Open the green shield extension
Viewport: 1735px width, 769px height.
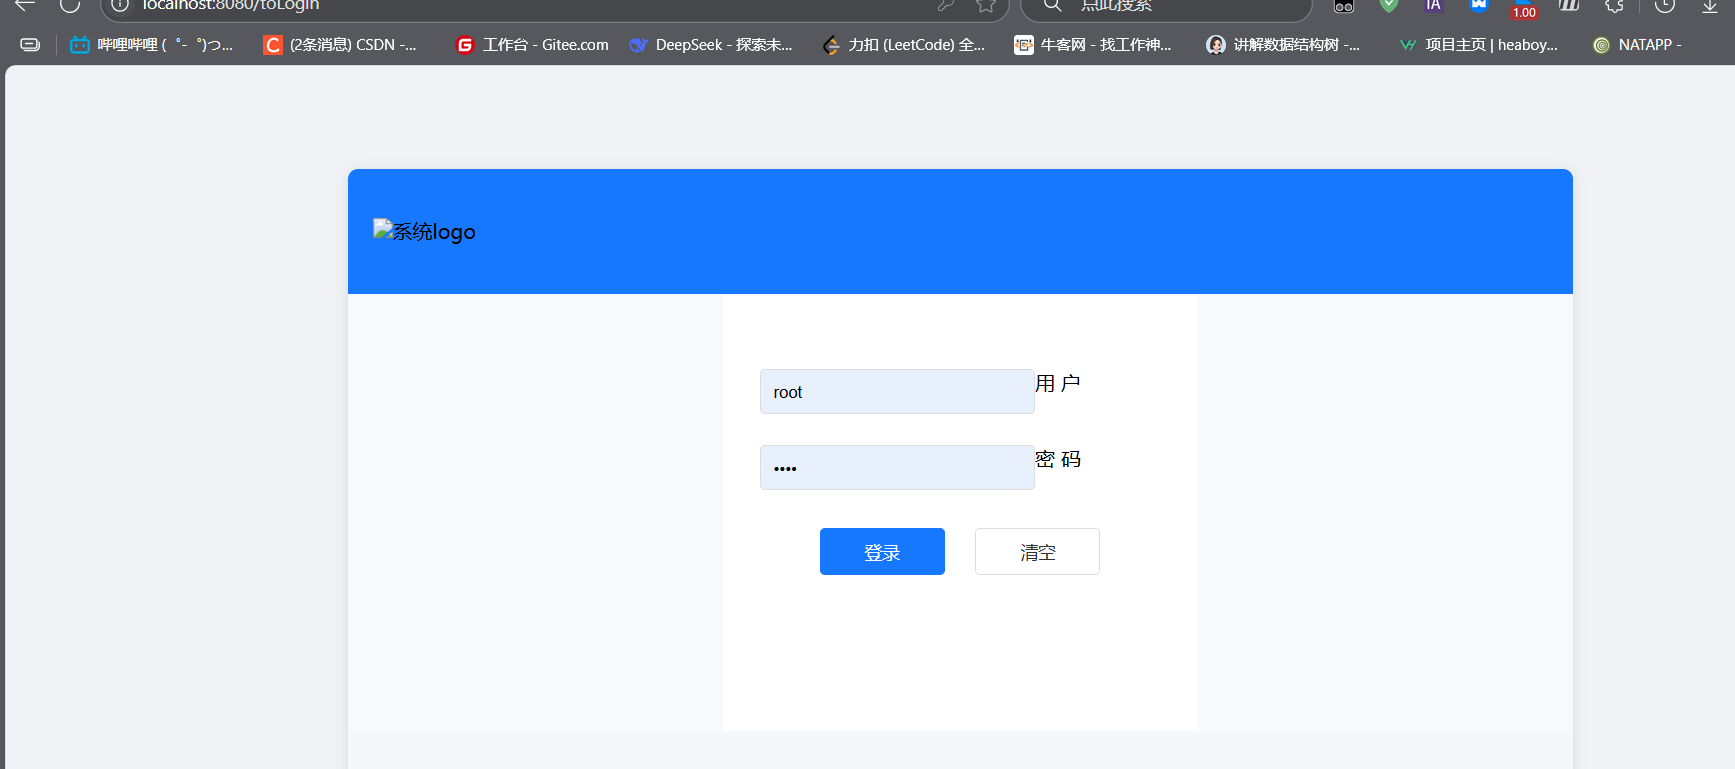1388,5
